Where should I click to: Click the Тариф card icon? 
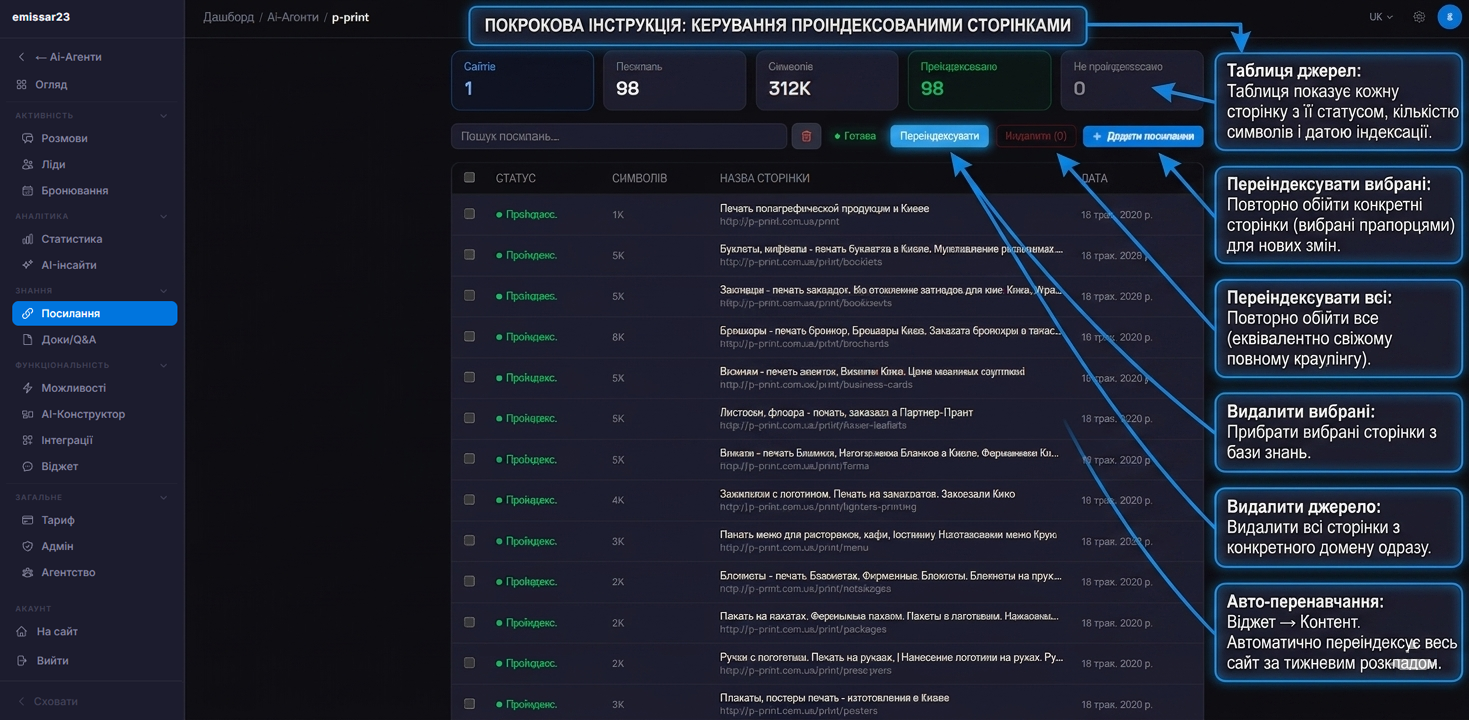pyautogui.click(x=28, y=520)
